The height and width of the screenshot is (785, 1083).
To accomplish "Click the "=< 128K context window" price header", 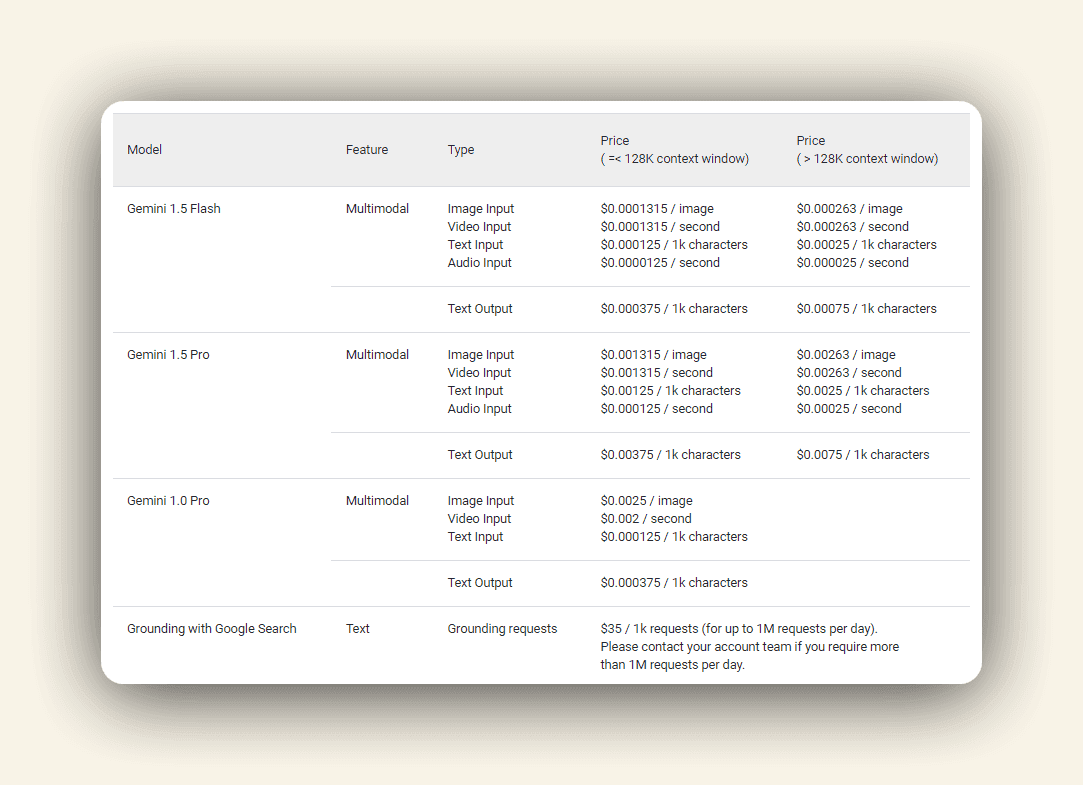I will tap(674, 150).
